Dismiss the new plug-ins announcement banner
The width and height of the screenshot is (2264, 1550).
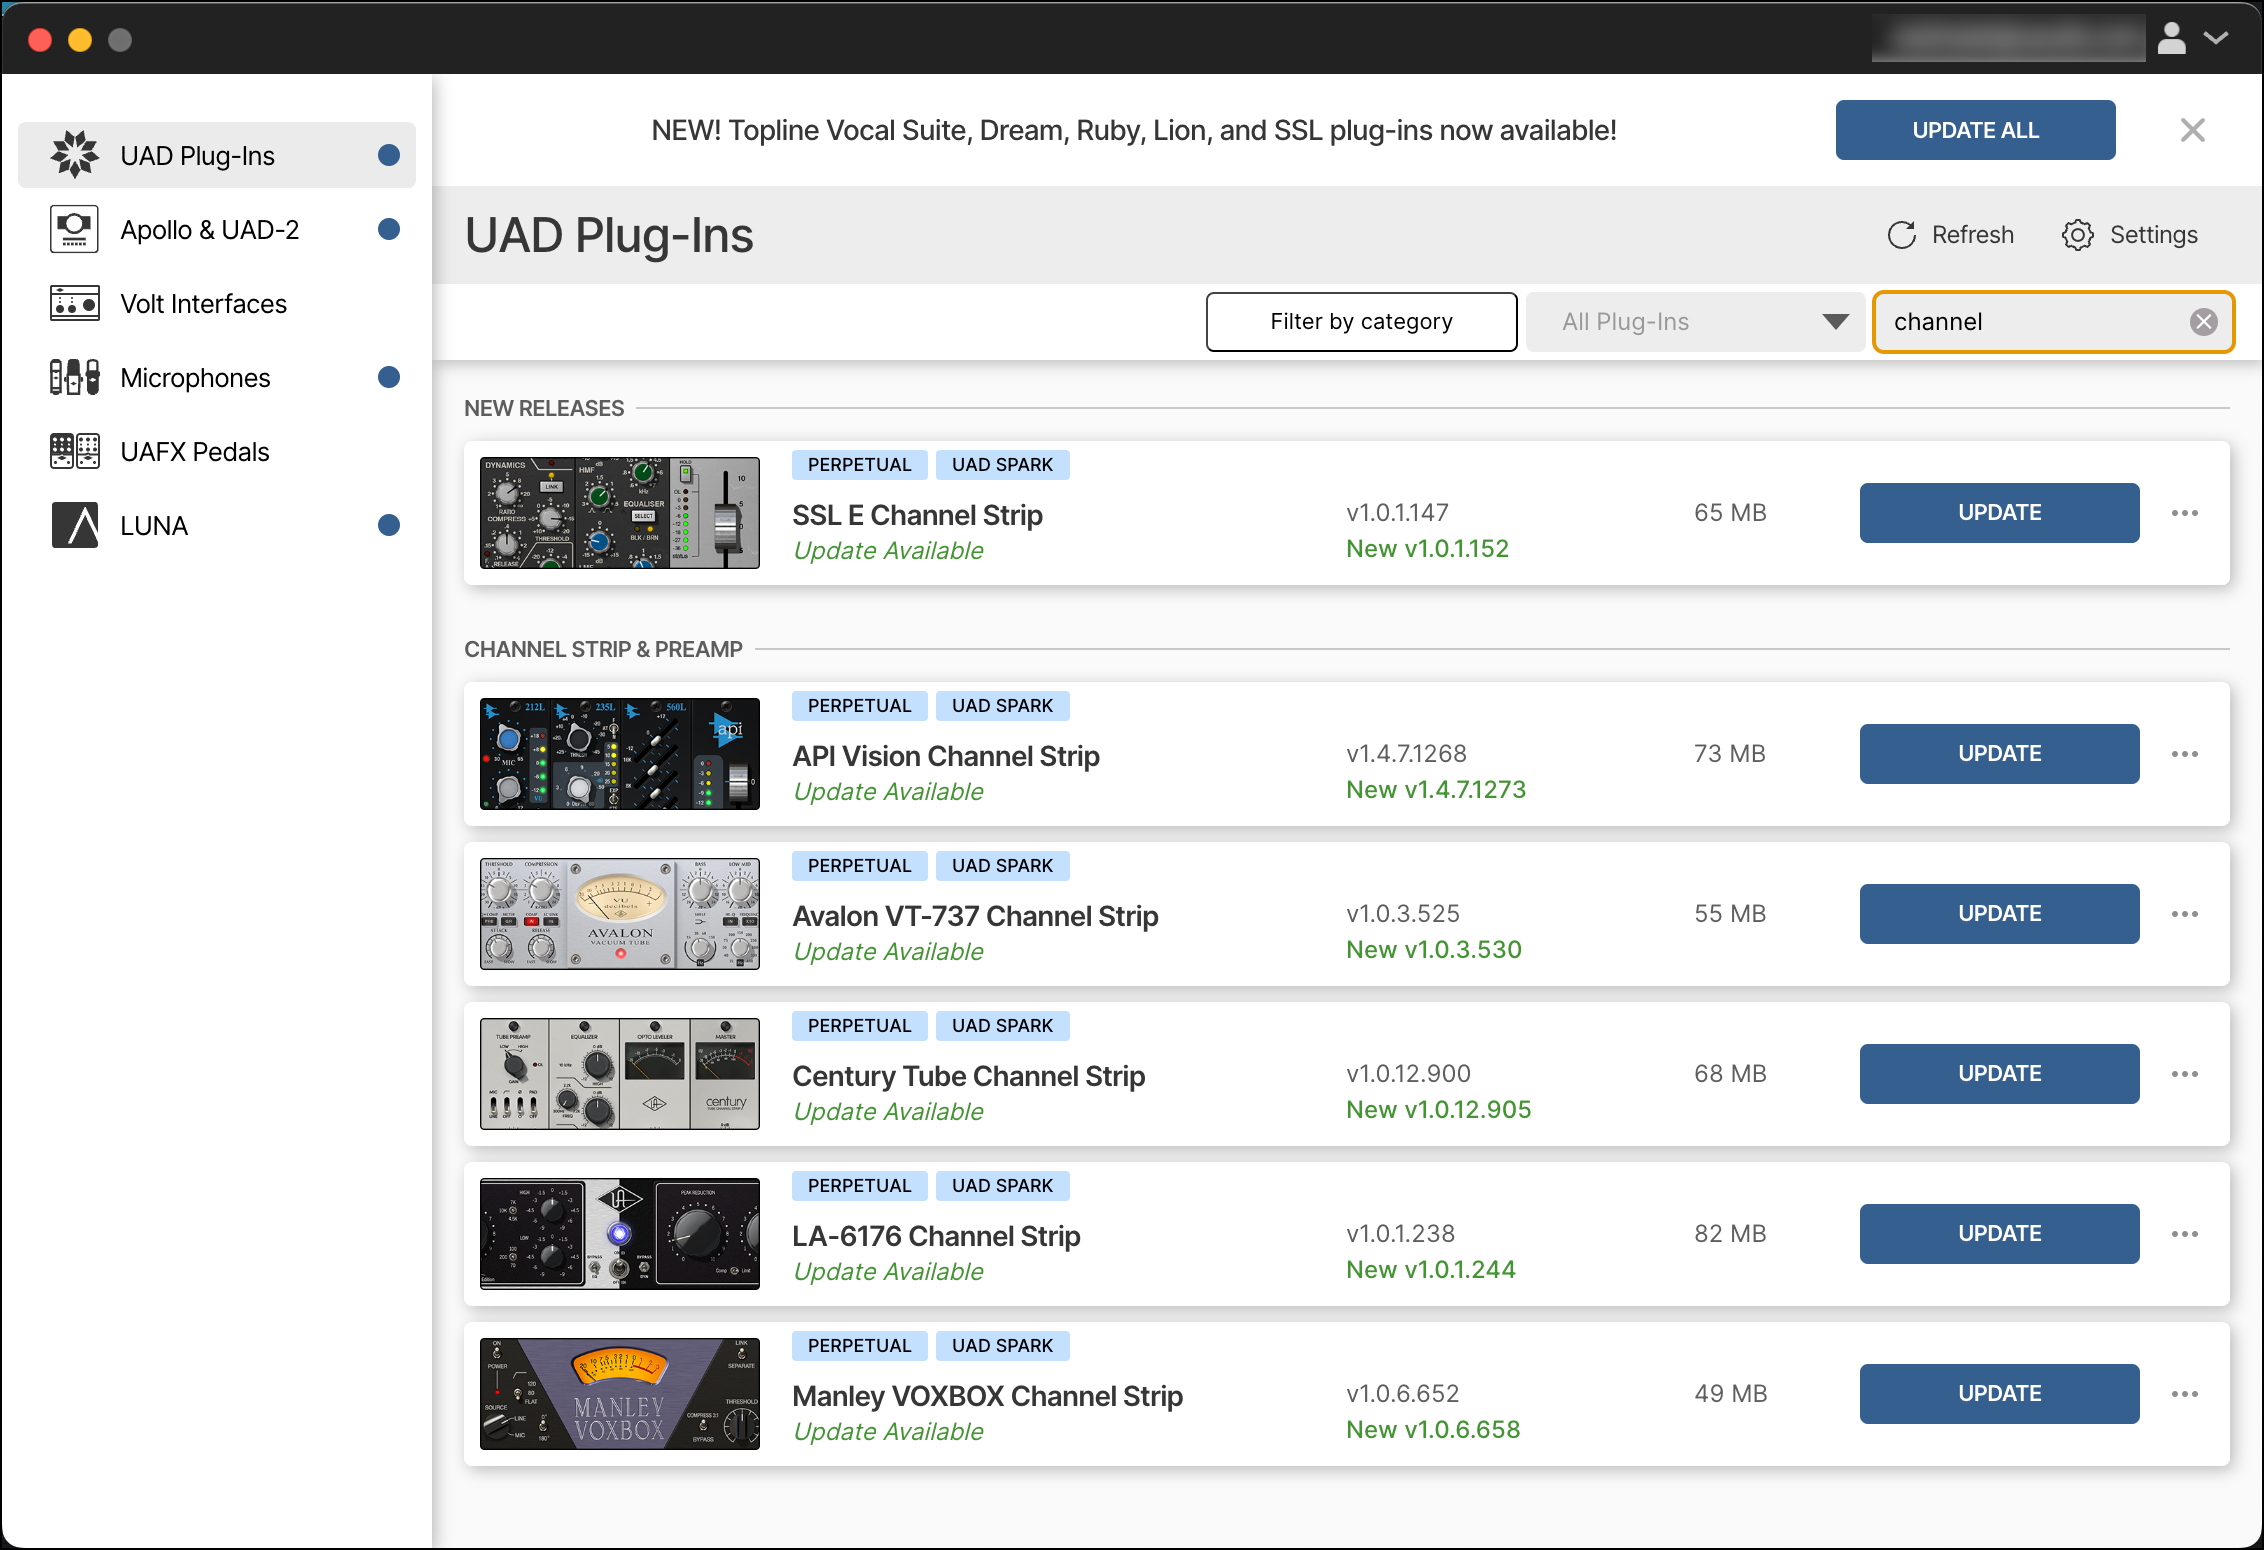point(2193,130)
